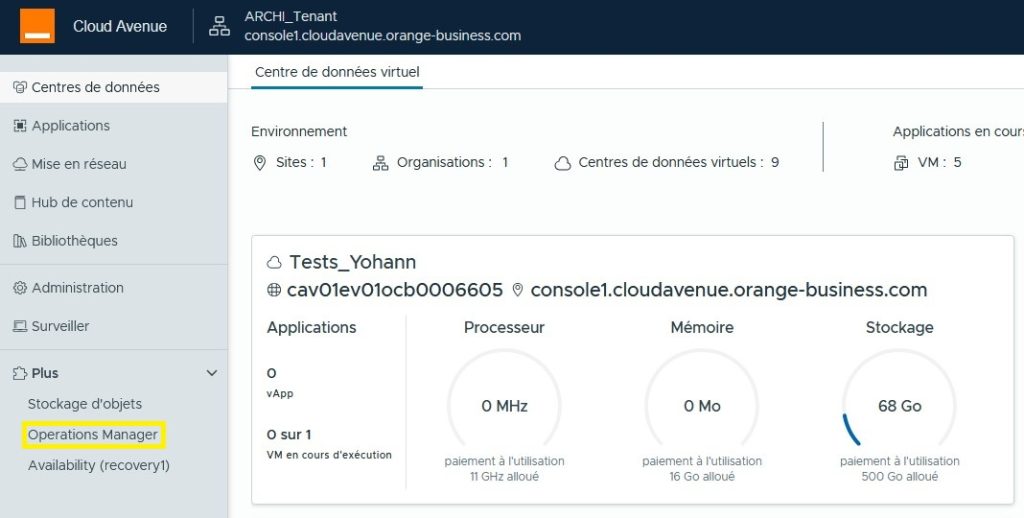Click the Administration gear icon
The image size is (1024, 518).
pyautogui.click(x=19, y=288)
